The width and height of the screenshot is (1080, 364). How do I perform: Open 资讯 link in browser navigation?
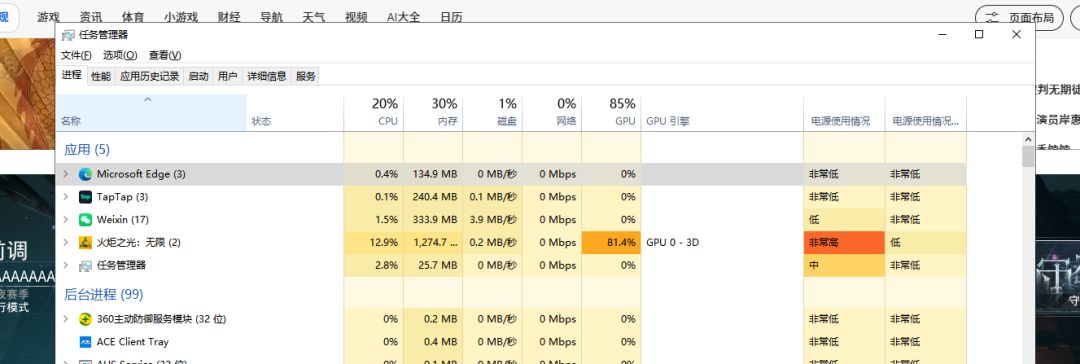point(91,17)
